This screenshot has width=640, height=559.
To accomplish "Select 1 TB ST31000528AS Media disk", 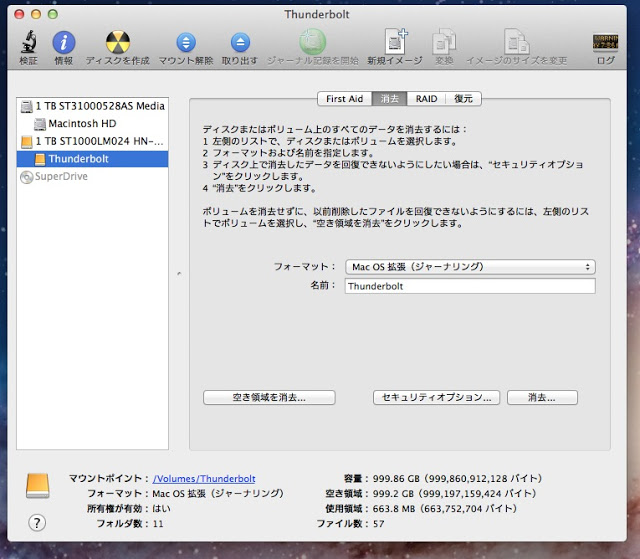I will tap(93, 106).
